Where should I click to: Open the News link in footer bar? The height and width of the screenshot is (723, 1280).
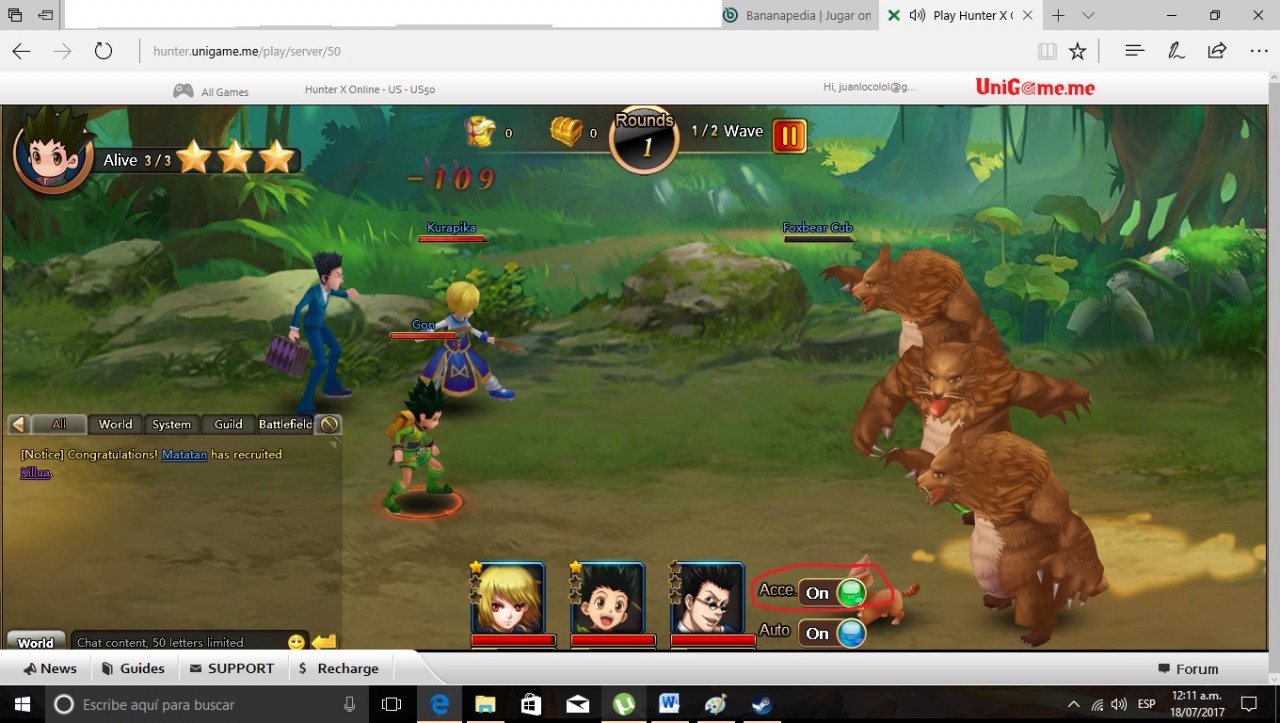pos(50,669)
